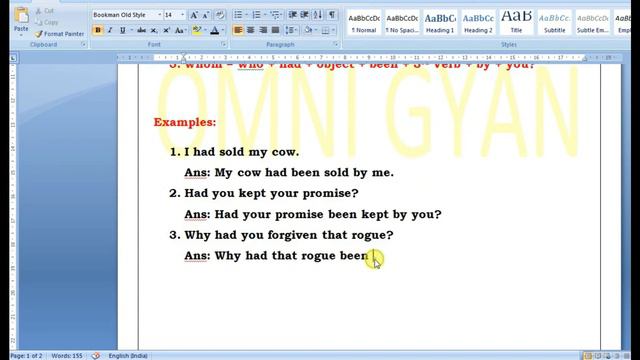Click the proofing errors status icon
The height and width of the screenshot is (360, 640).
96,356
